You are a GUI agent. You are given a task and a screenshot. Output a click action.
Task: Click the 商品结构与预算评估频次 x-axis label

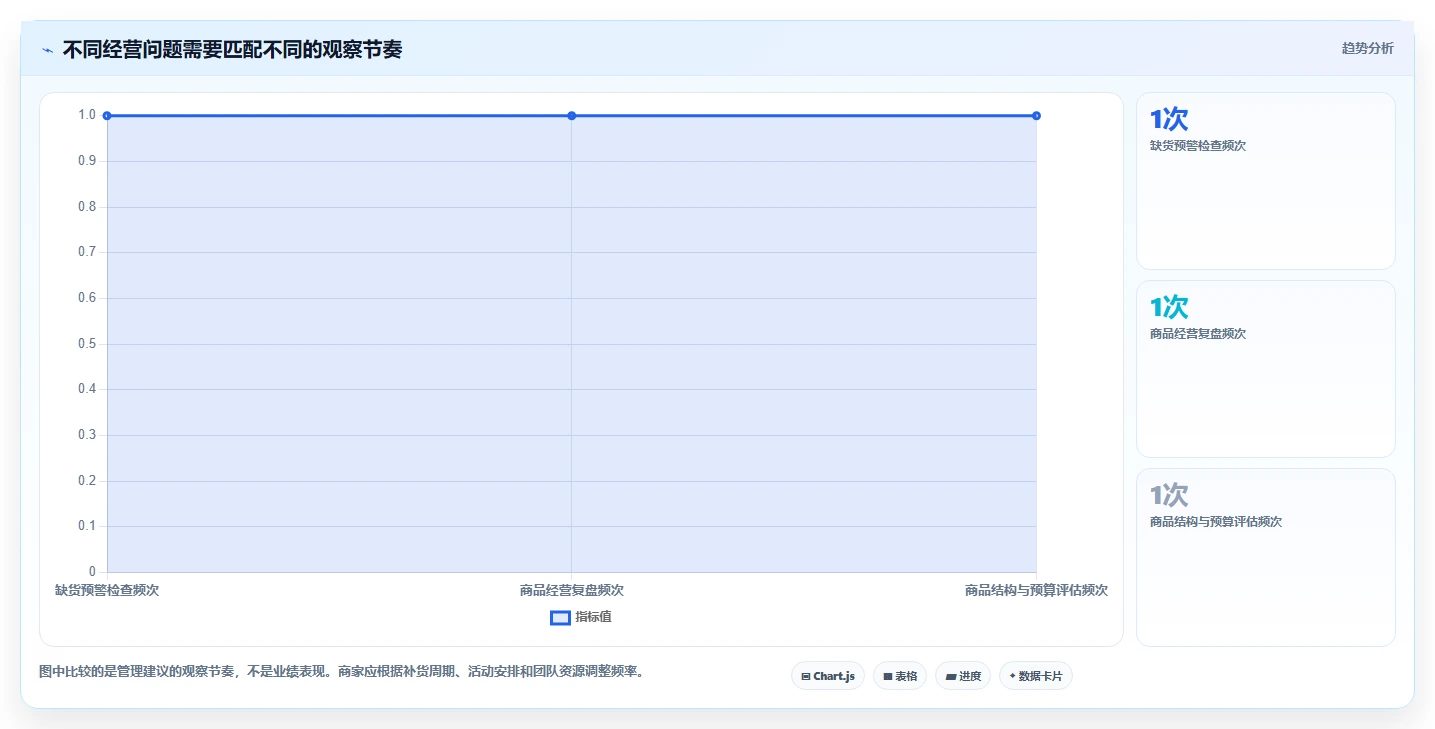pos(1036,590)
